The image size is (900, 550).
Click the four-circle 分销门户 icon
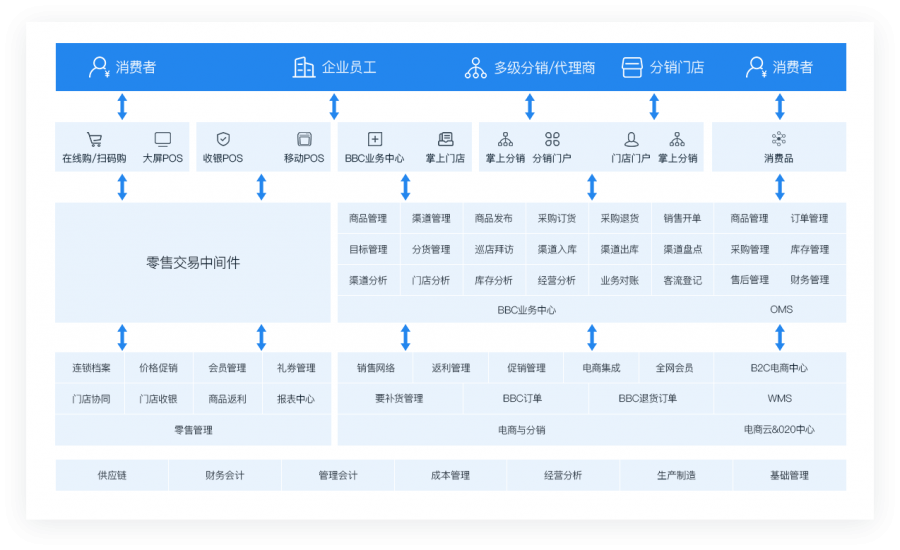pyautogui.click(x=552, y=140)
